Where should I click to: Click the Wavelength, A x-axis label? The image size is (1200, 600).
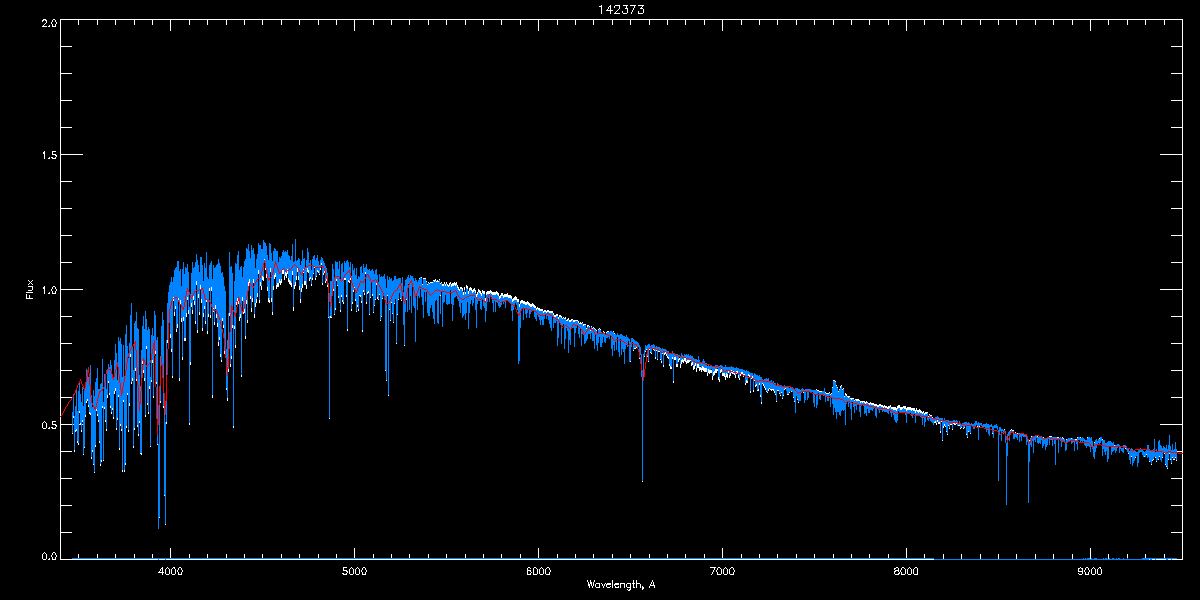(621, 584)
